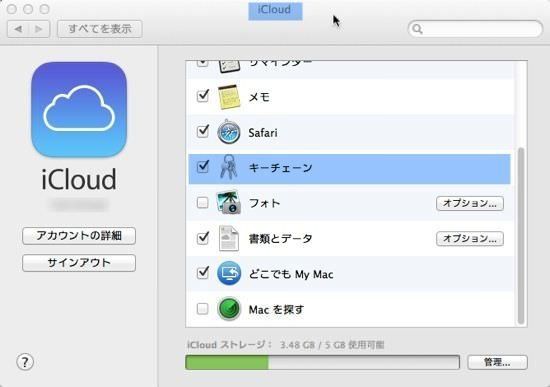Click the large iCloud logo
The image size is (550, 387).
(x=79, y=109)
